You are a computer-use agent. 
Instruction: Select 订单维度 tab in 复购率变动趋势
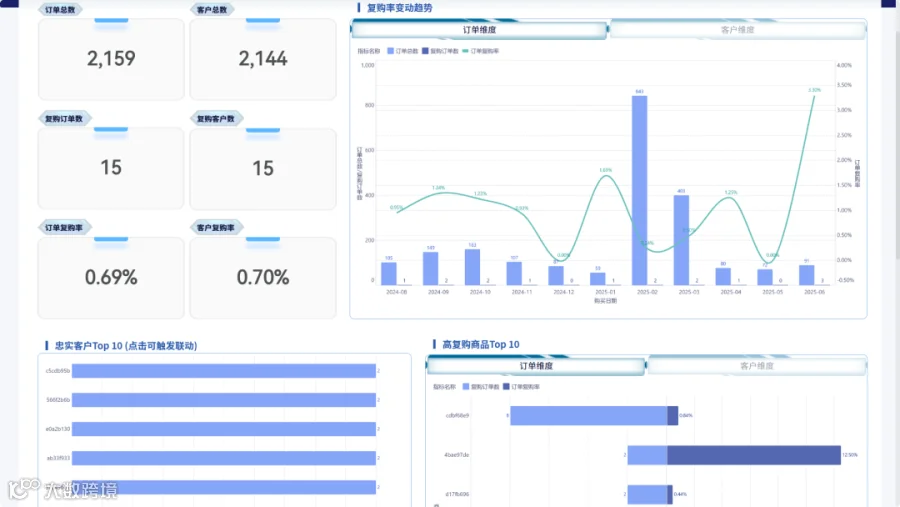(479, 30)
